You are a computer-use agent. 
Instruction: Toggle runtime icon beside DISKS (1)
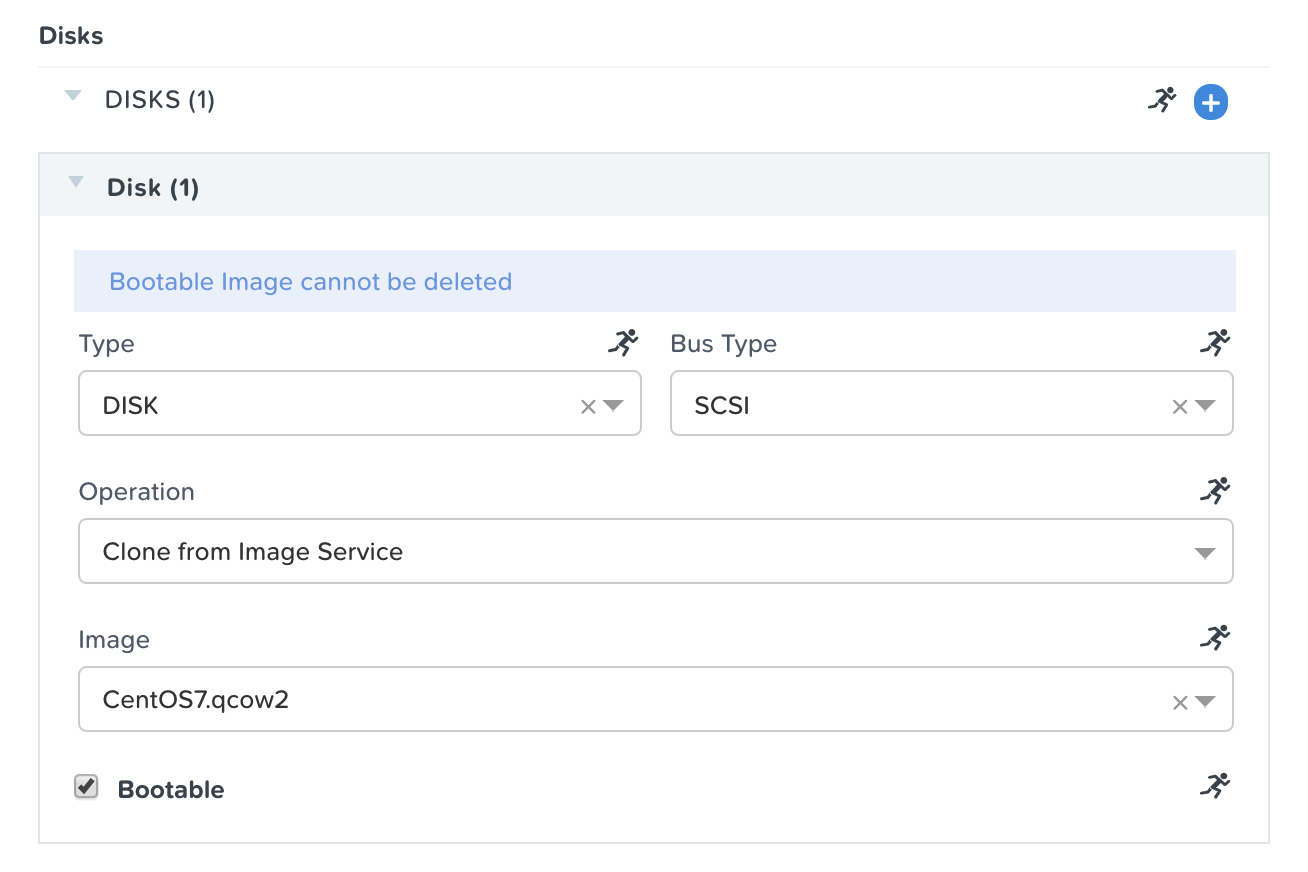point(1162,99)
